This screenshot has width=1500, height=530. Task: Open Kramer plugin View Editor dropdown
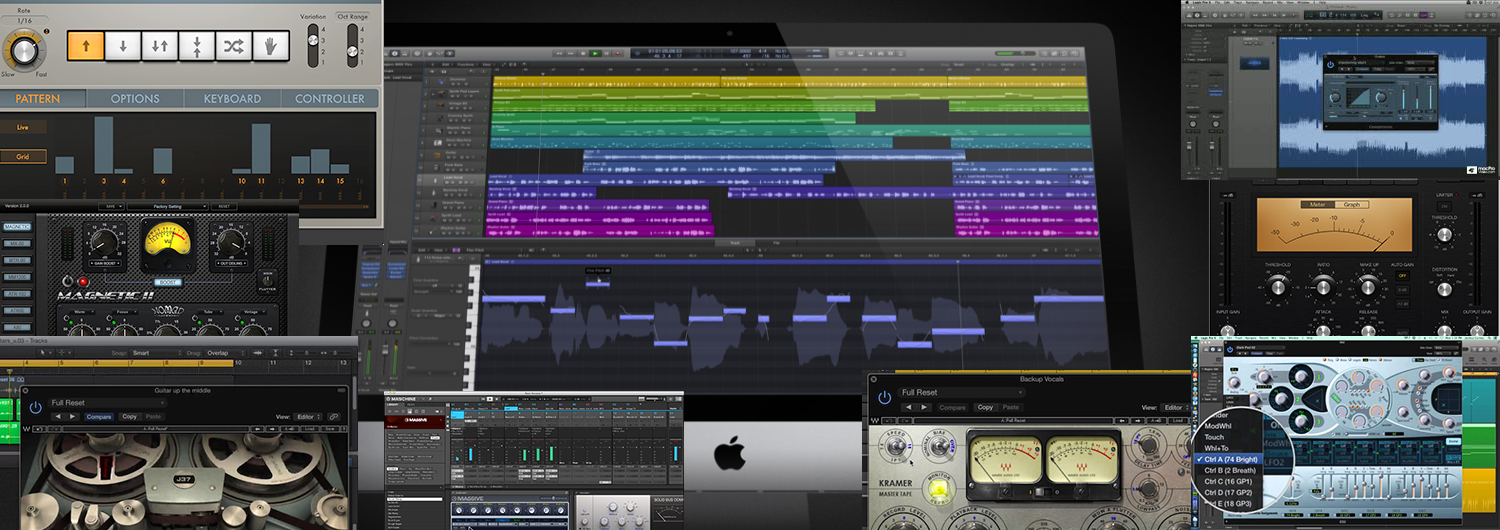[x=1175, y=407]
